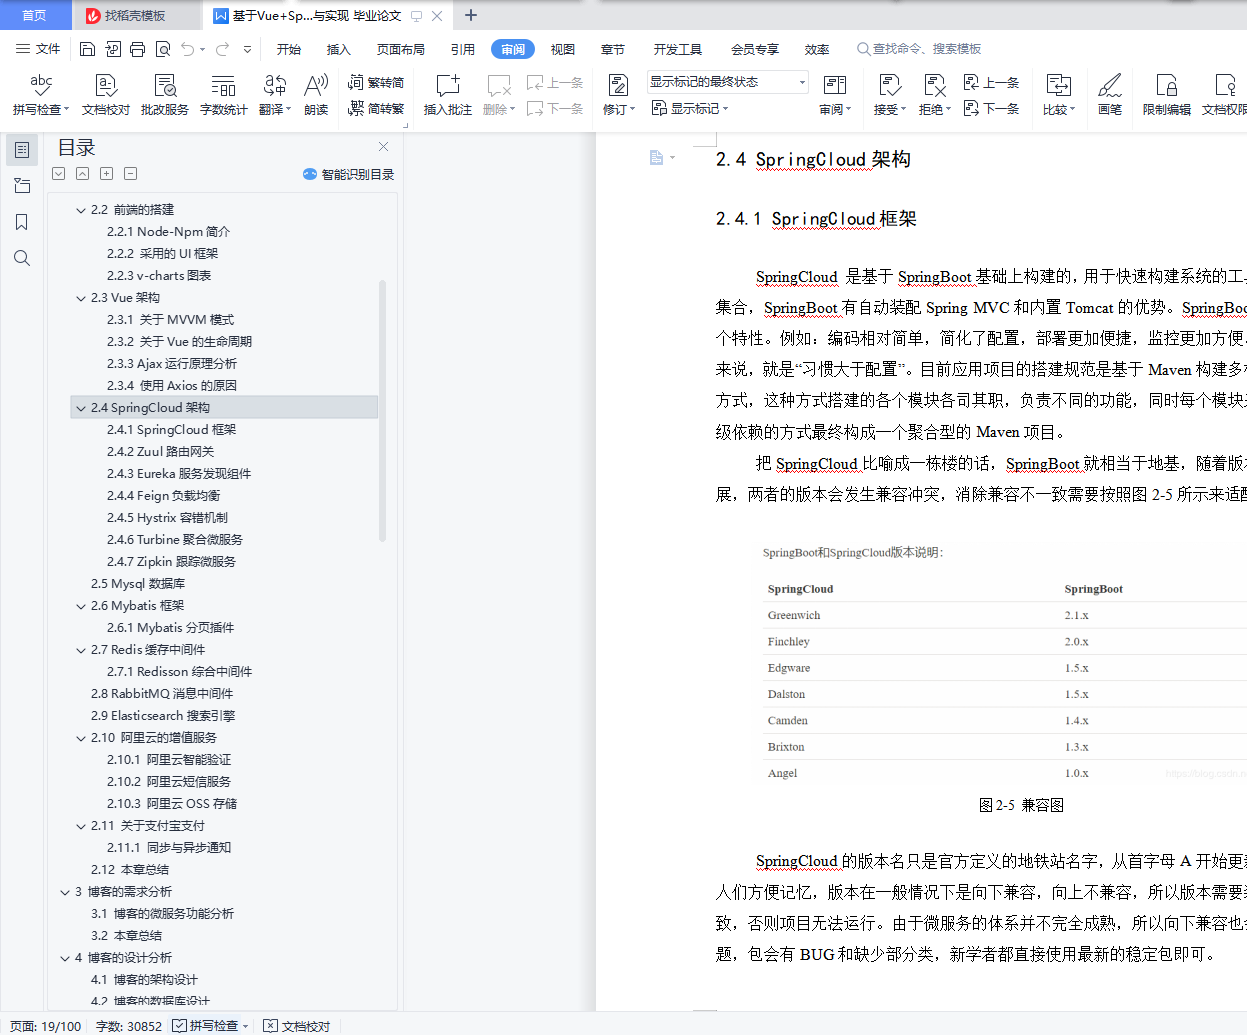Click the down-level arrow icon in 目录 panel

[x=59, y=174]
